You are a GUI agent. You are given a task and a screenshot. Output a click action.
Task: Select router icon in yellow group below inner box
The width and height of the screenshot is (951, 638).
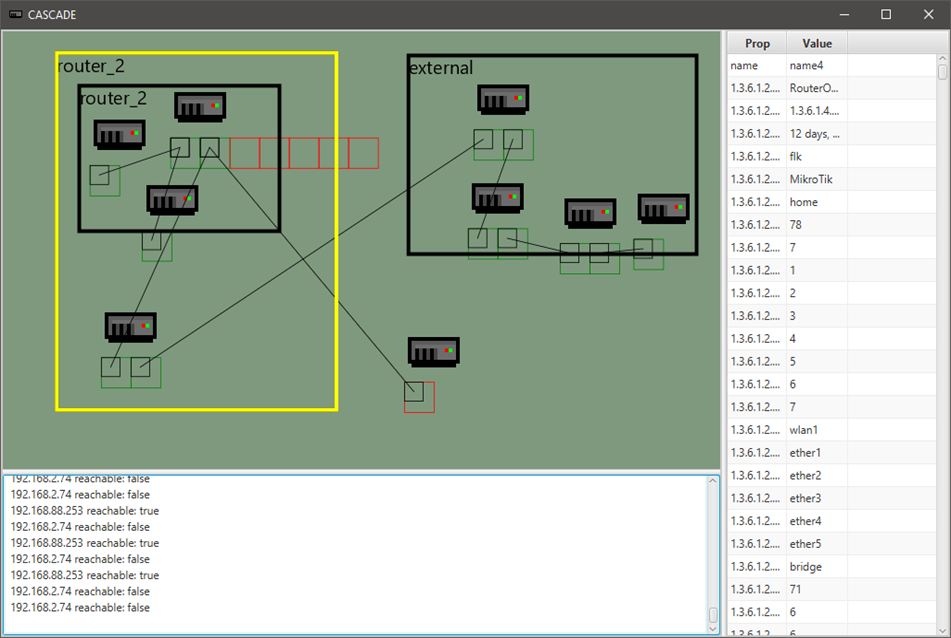point(130,327)
